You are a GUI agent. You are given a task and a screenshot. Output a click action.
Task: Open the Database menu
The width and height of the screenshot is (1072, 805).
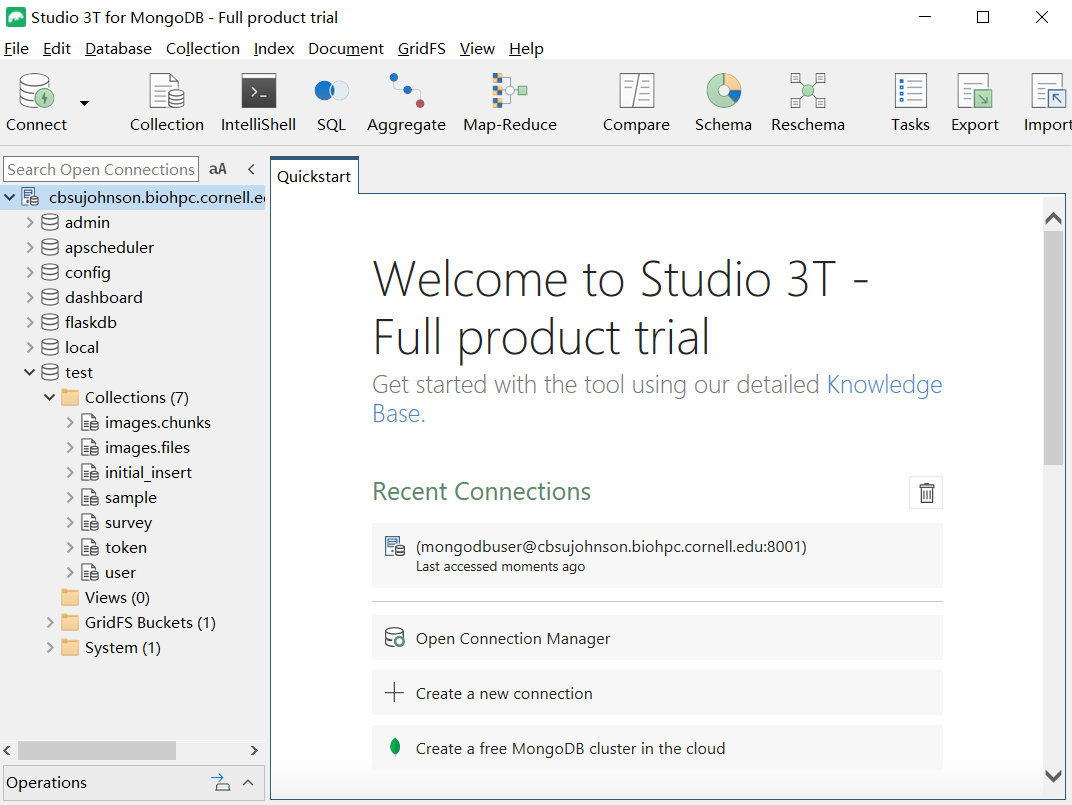point(118,49)
